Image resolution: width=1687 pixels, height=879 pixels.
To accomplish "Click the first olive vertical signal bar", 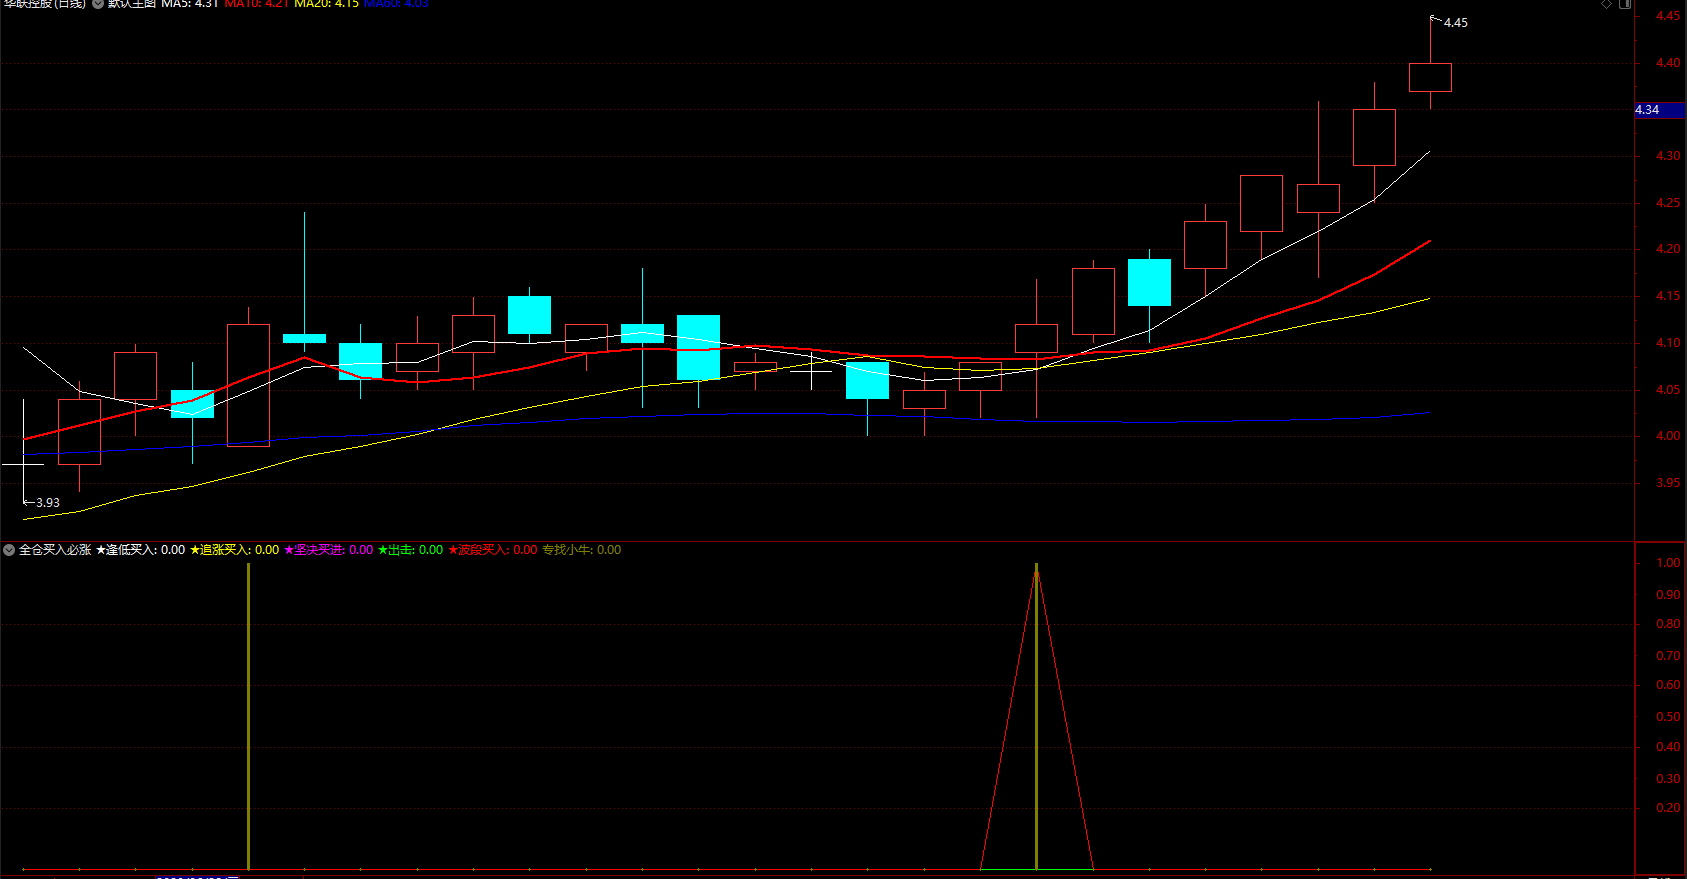I will coord(248,716).
